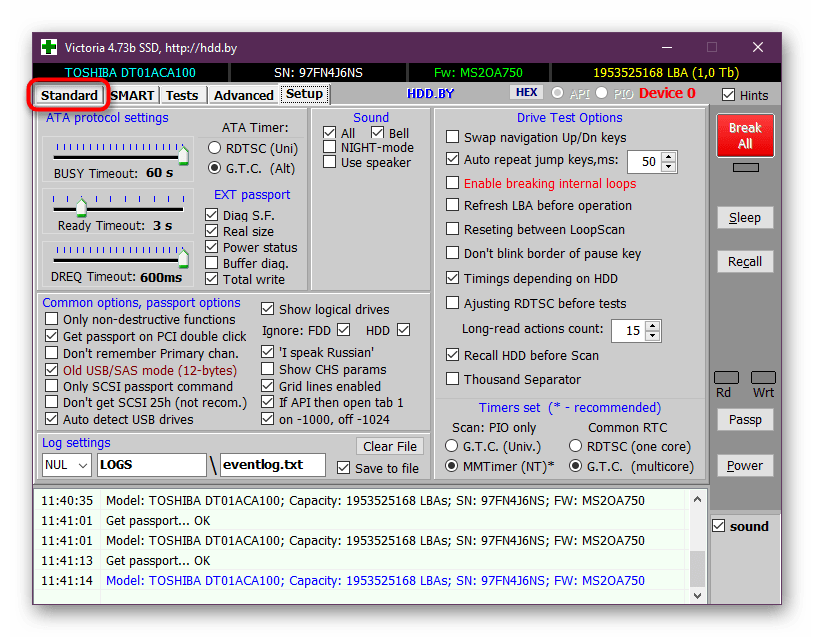
Task: Click the Rd read indicator box
Action: (x=726, y=377)
